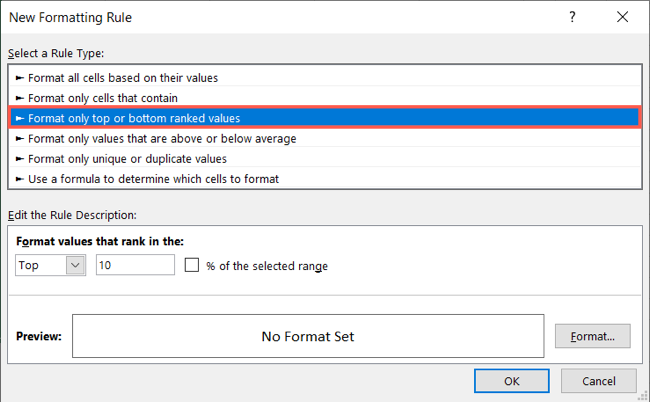Screen dimensions: 650x402
Task: Pick 'Format only values above or below average'
Action: (162, 138)
